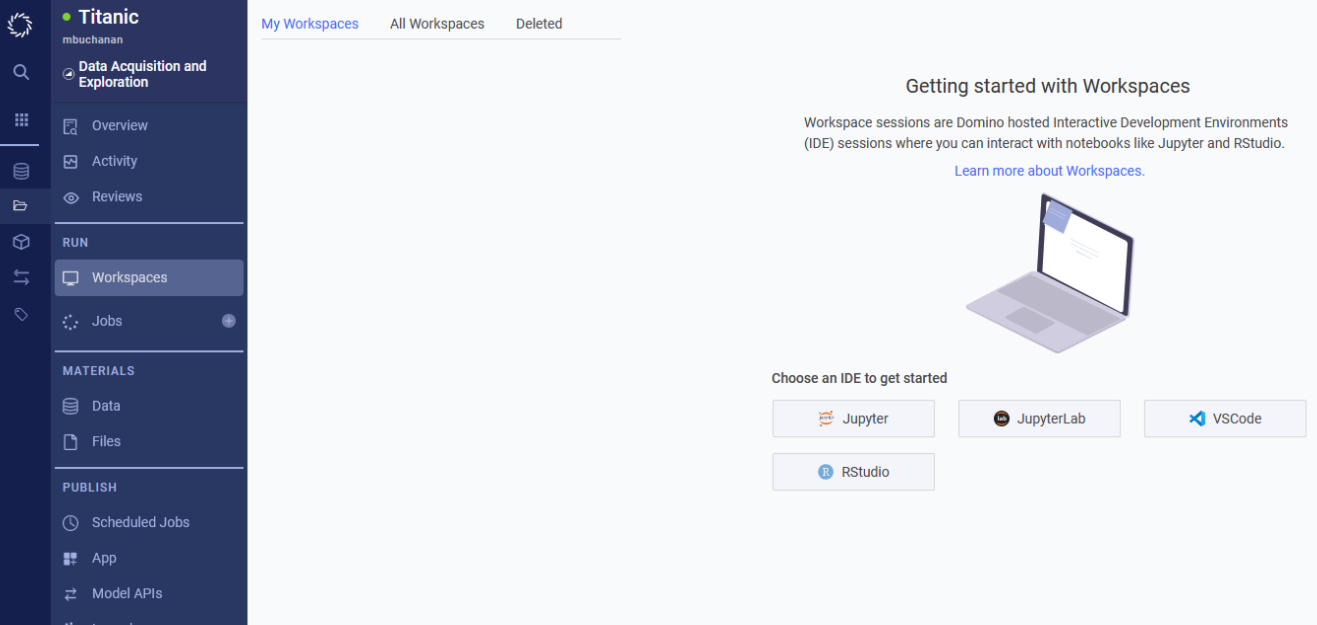
Task: Add a new job with the plus icon
Action: [x=229, y=321]
